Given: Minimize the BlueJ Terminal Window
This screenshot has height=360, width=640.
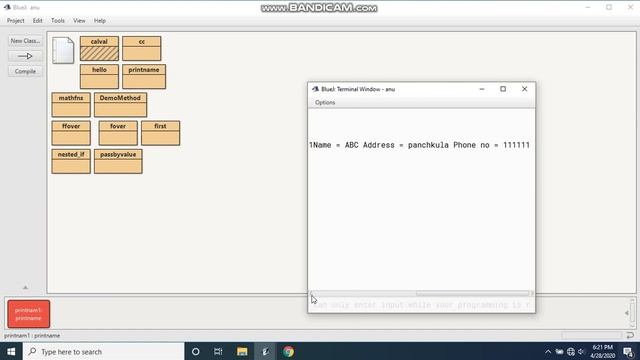Looking at the screenshot, I should point(482,89).
